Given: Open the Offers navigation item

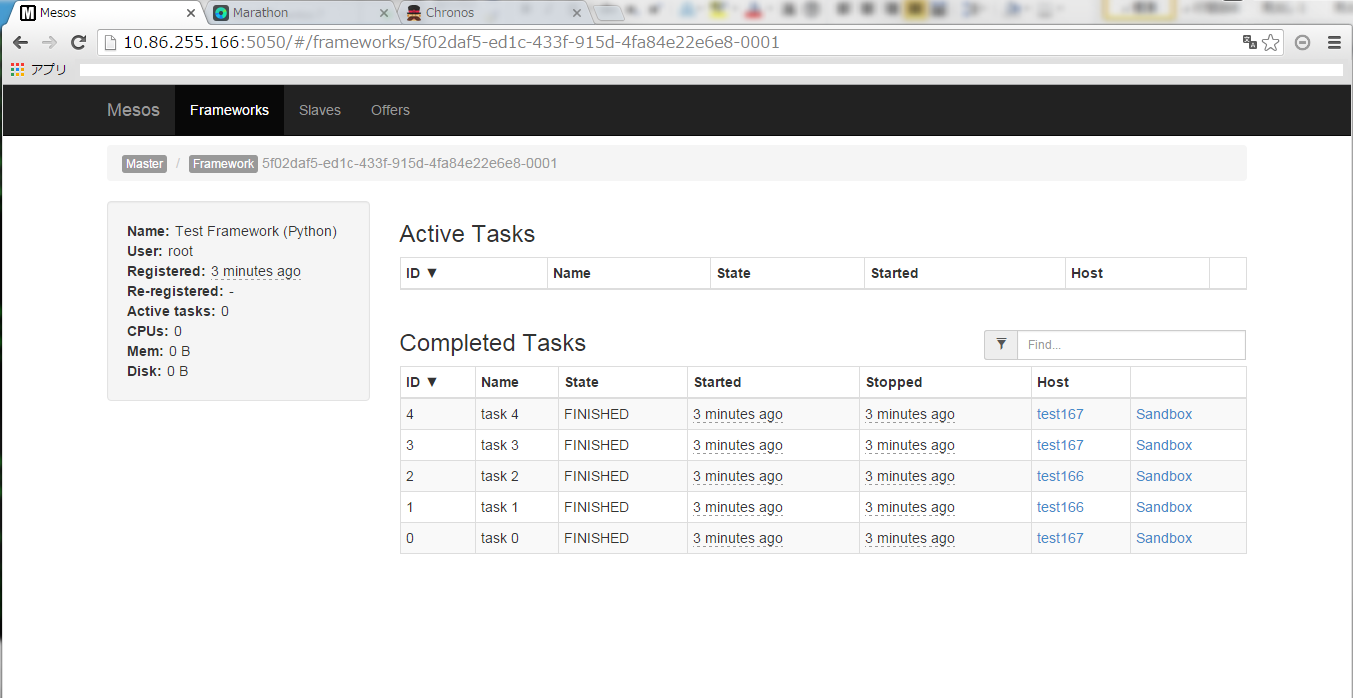Looking at the screenshot, I should point(390,110).
